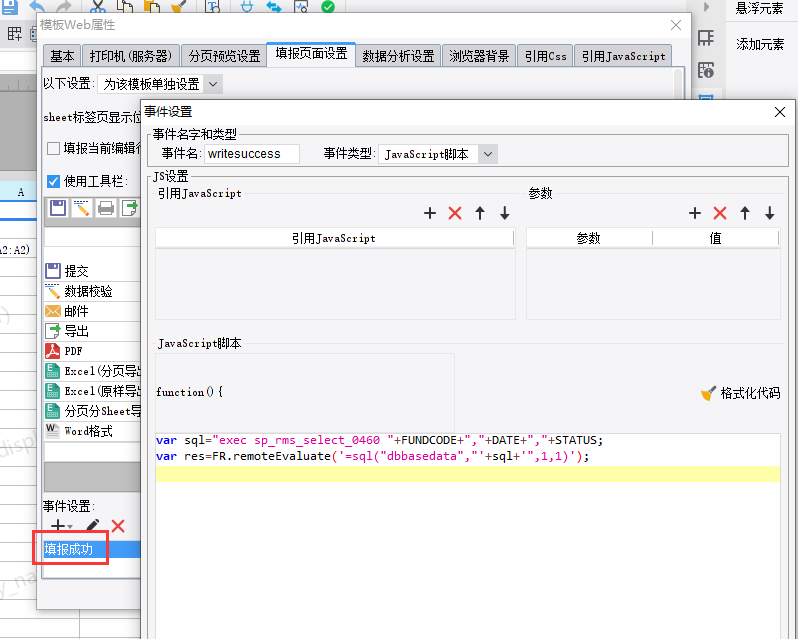This screenshot has height=639, width=798.
Task: Click the save/submit icon in toolbar preview
Action: (x=58, y=208)
